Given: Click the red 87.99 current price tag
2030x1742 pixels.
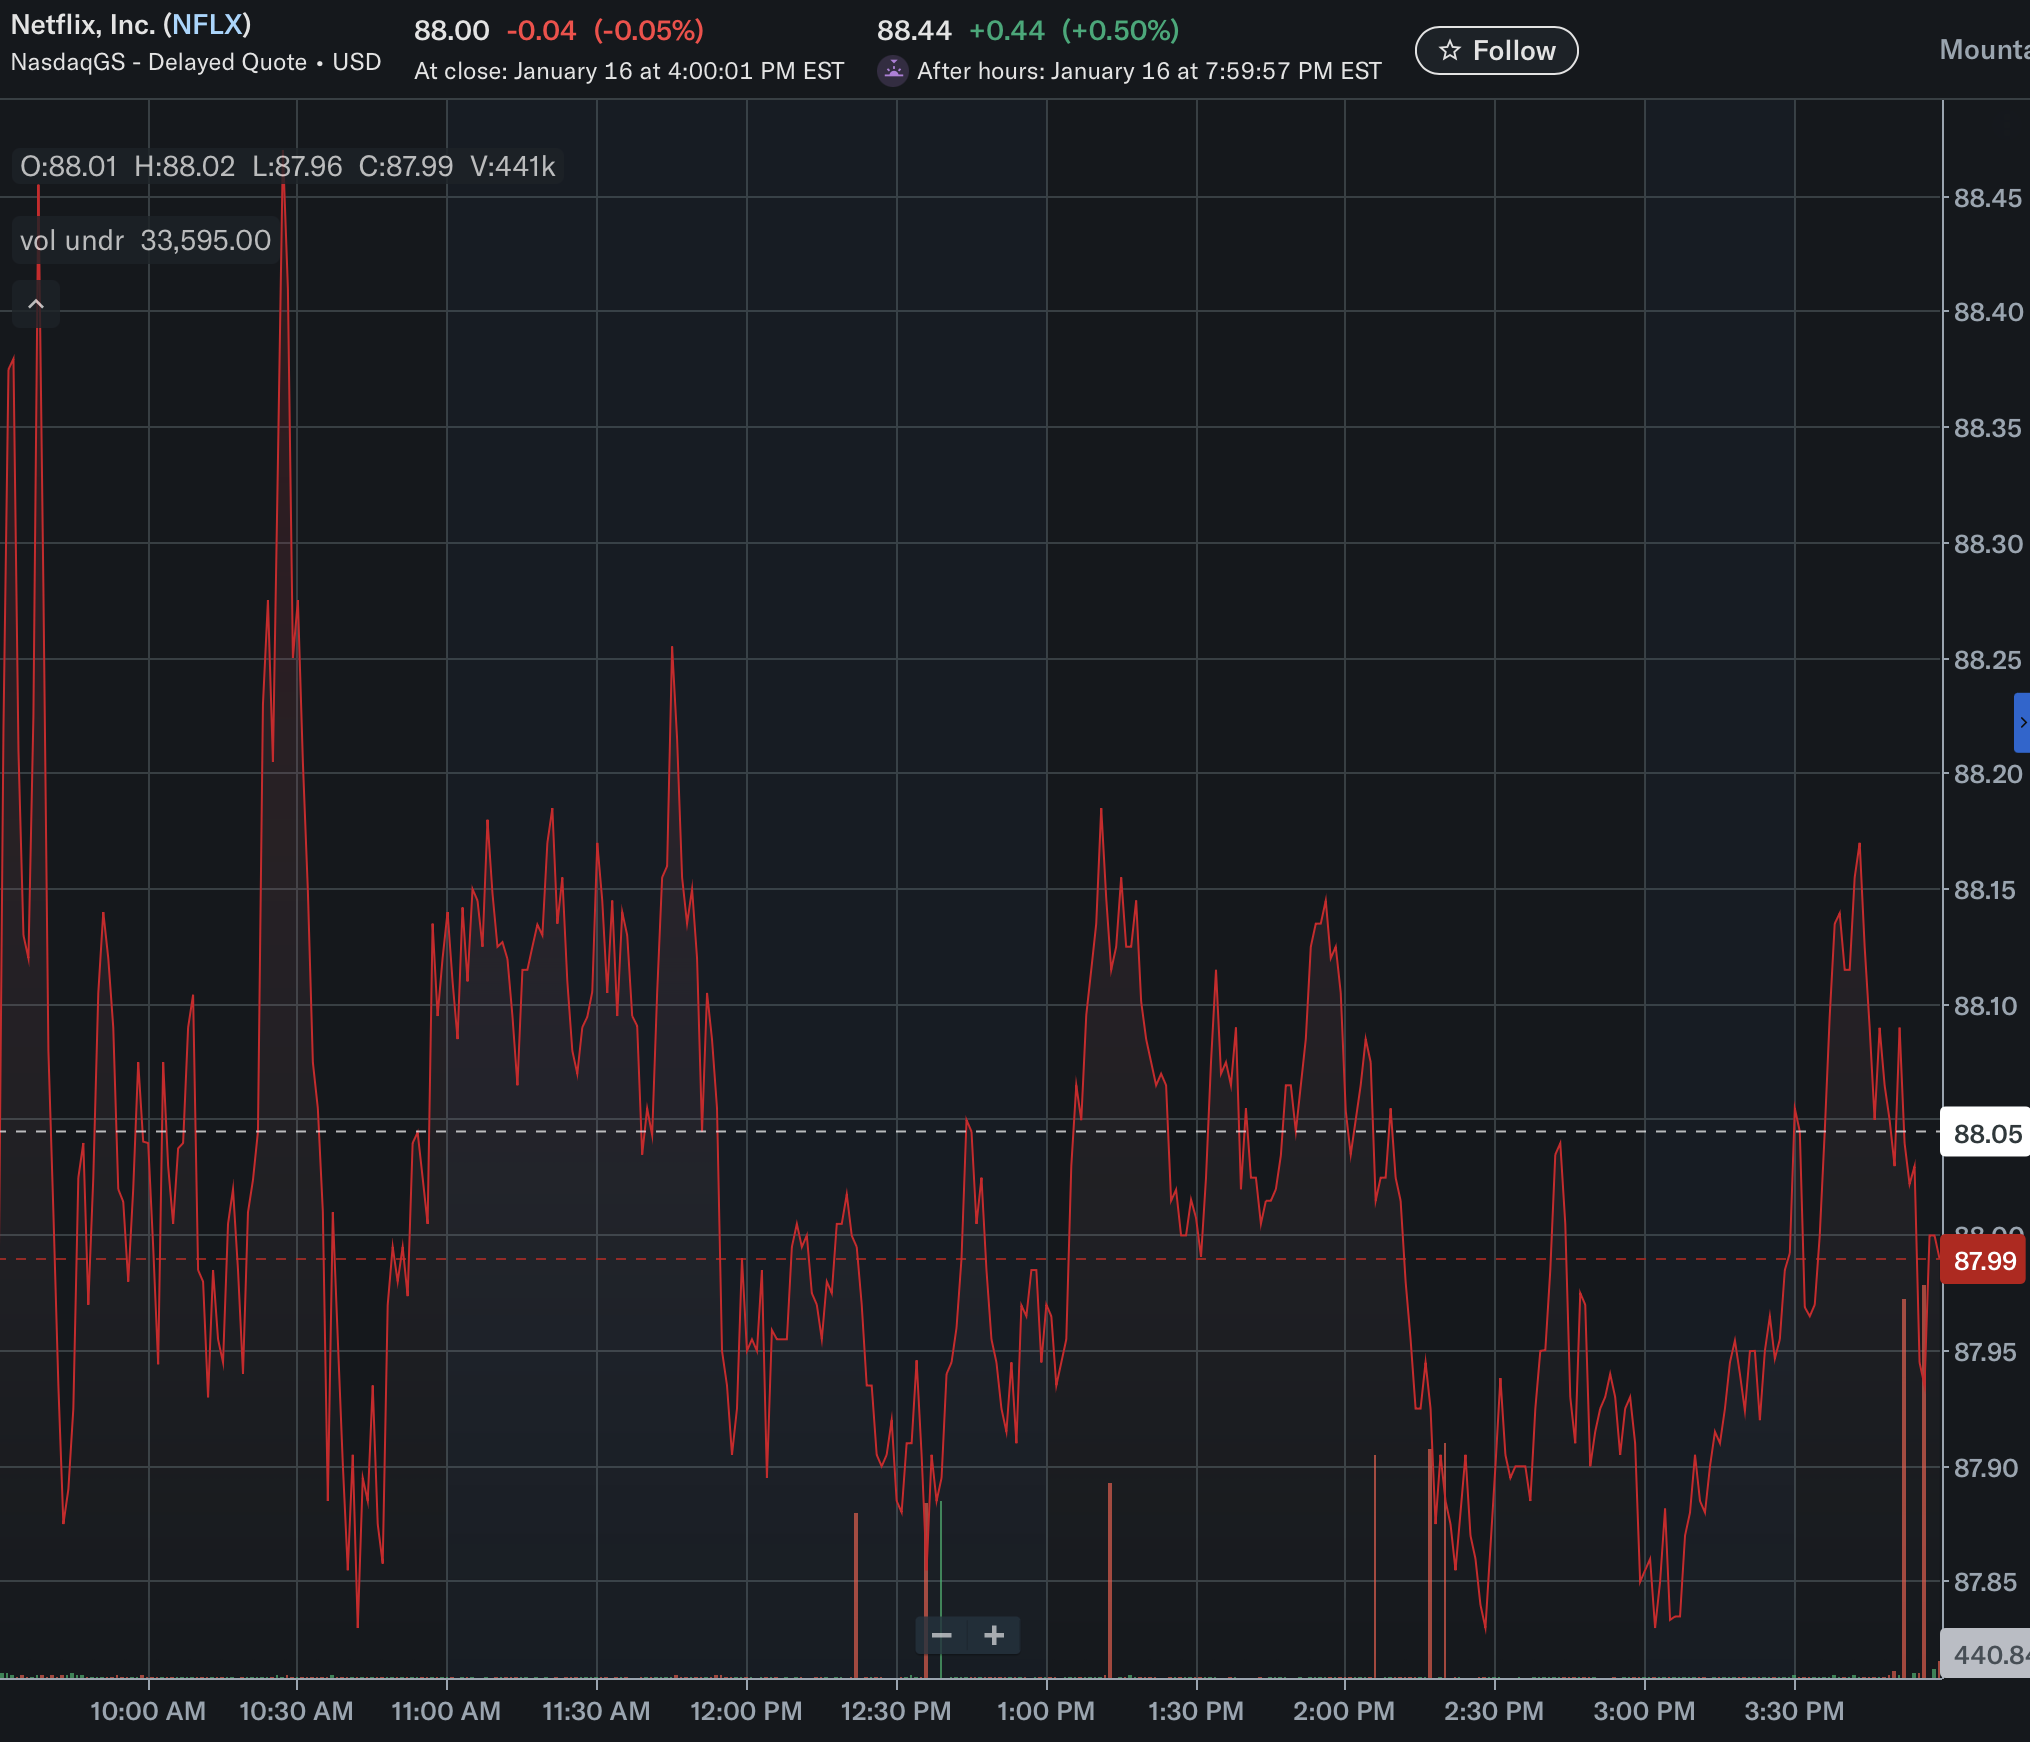Looking at the screenshot, I should click(1984, 1261).
